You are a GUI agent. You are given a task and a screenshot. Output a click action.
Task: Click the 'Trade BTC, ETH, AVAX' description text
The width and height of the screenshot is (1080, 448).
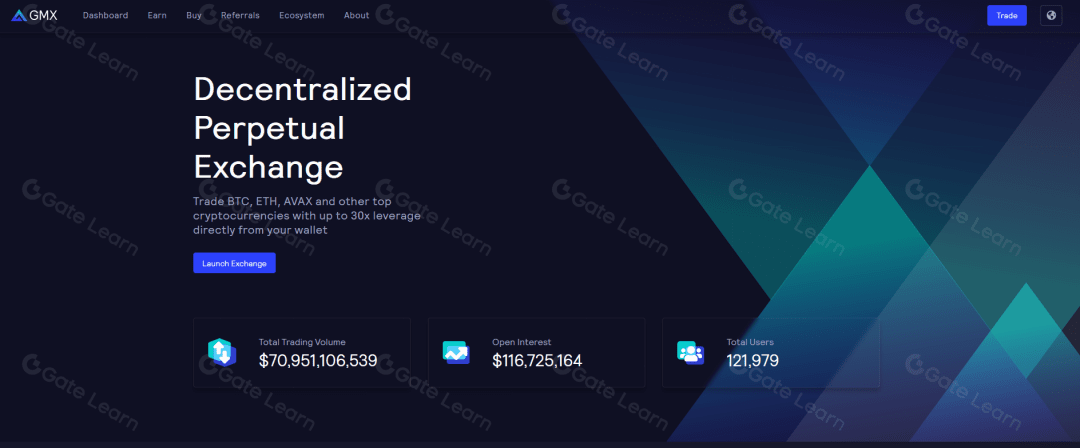click(x=307, y=216)
